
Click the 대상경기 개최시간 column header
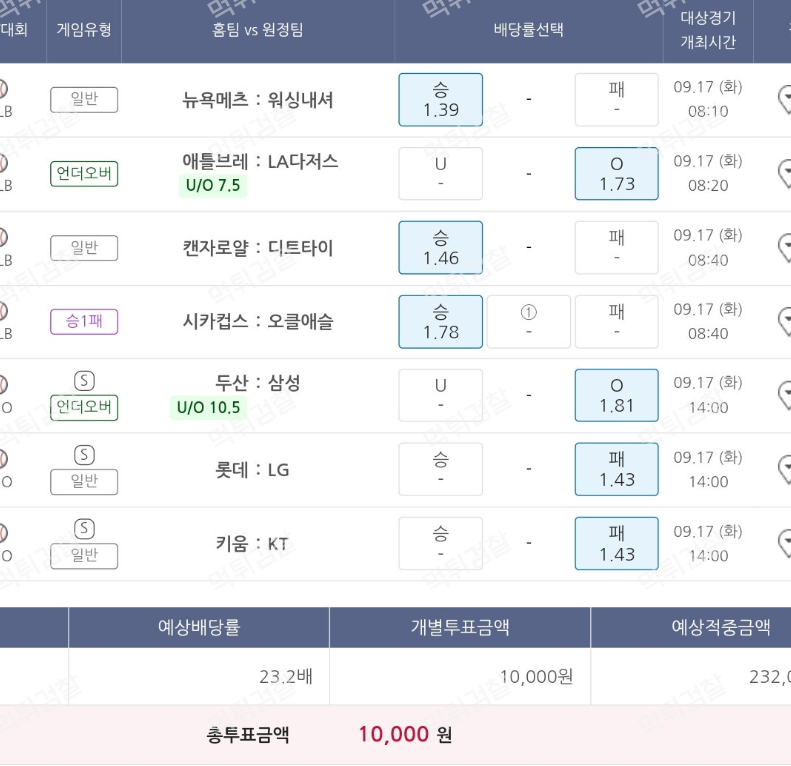point(707,30)
